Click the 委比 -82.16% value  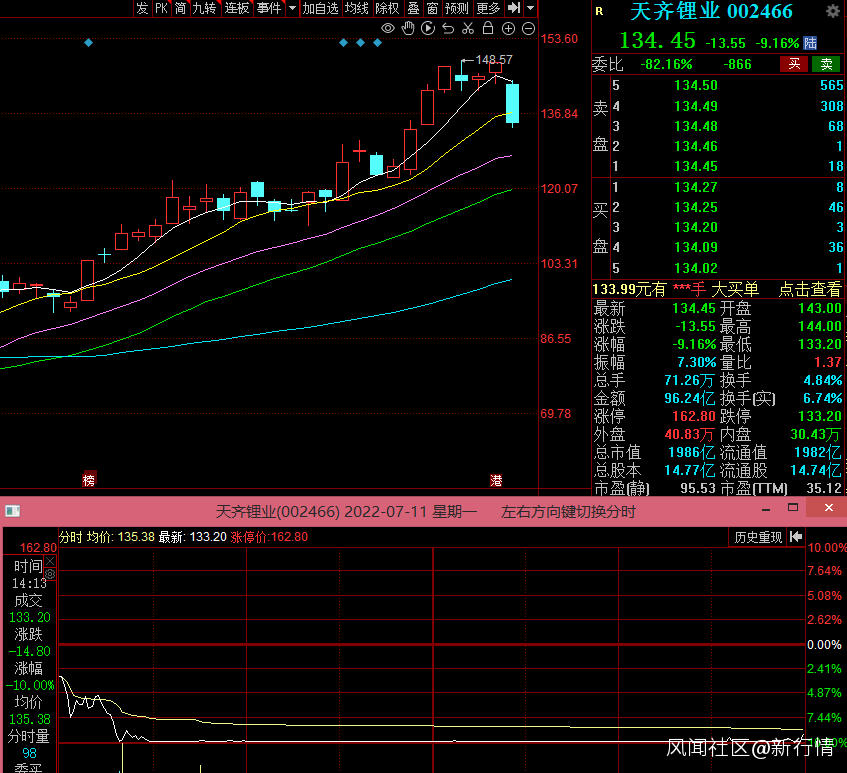666,64
